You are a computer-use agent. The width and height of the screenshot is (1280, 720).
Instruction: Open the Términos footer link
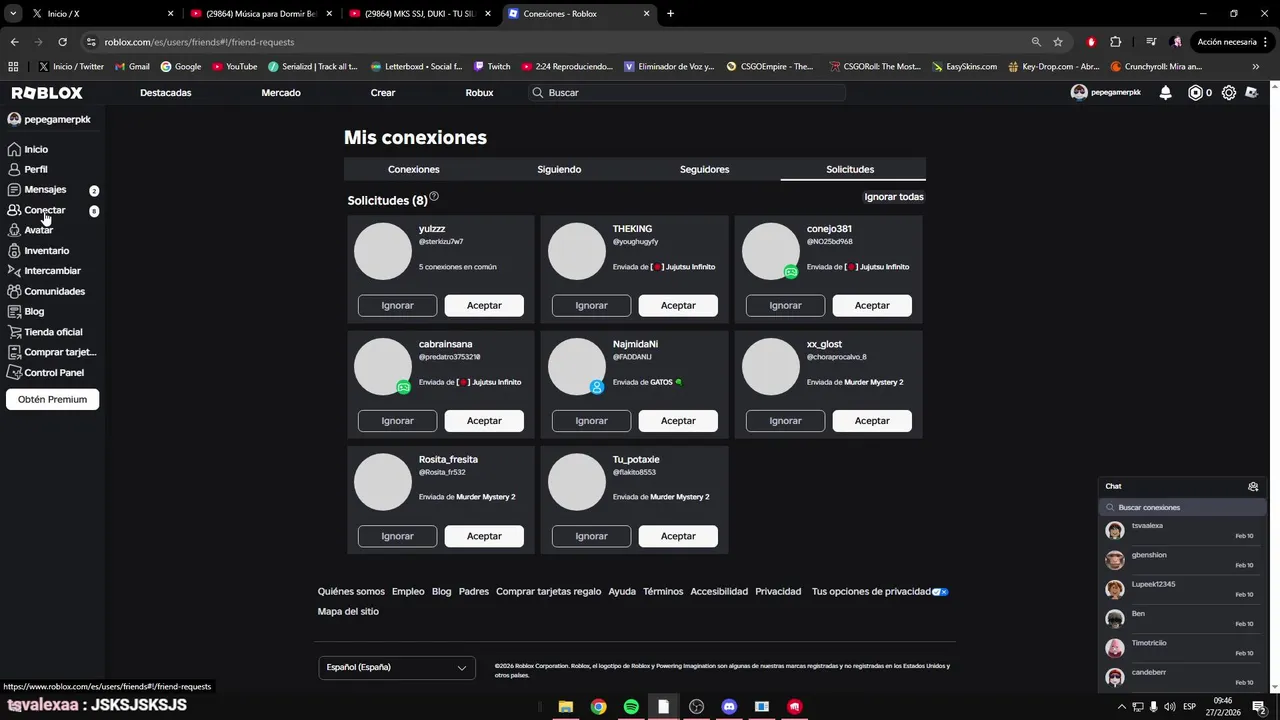coord(663,591)
